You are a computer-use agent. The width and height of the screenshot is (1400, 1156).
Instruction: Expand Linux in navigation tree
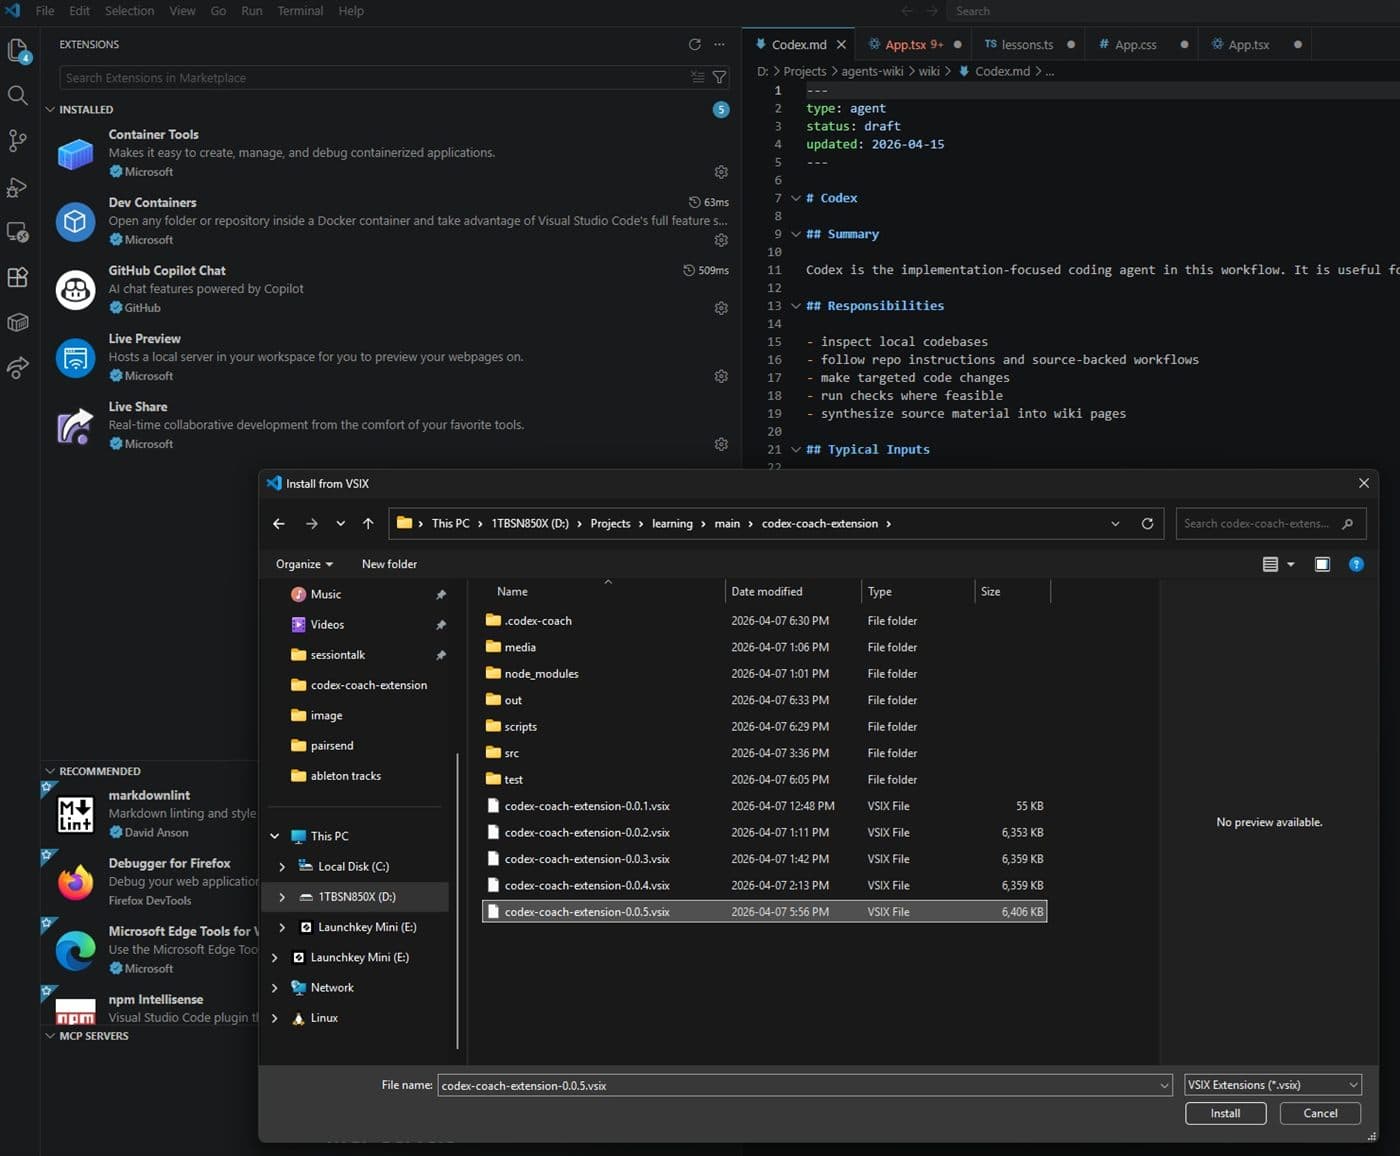(x=275, y=1018)
